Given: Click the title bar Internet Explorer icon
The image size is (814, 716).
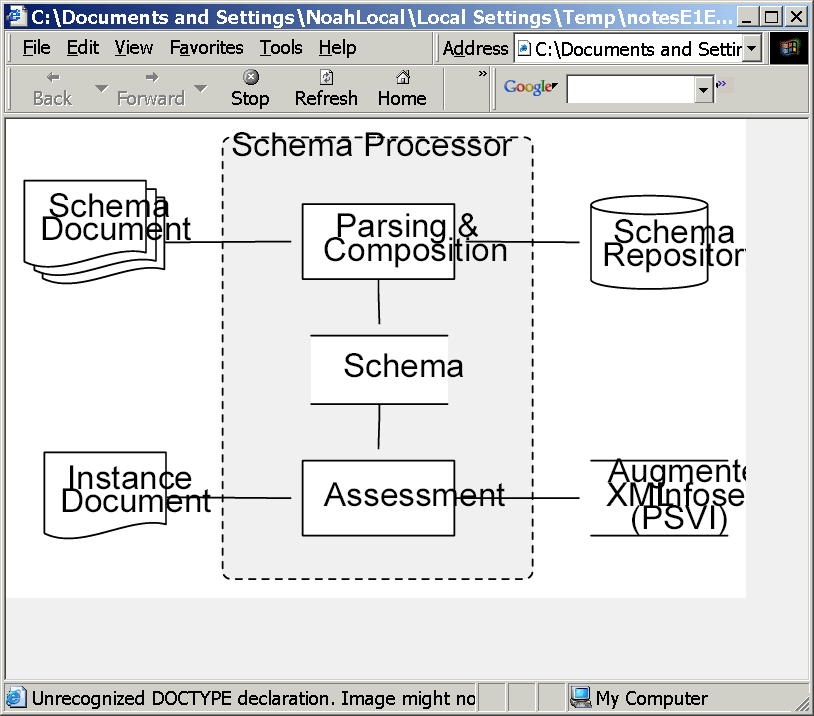Looking at the screenshot, I should point(16,17).
